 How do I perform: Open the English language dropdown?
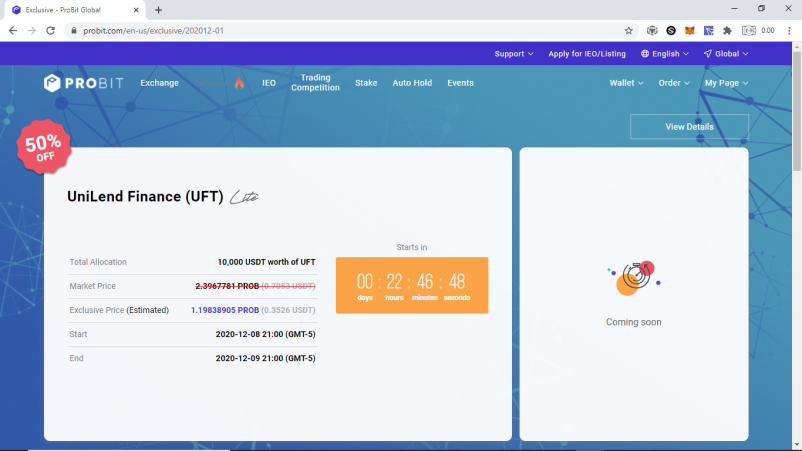664,54
